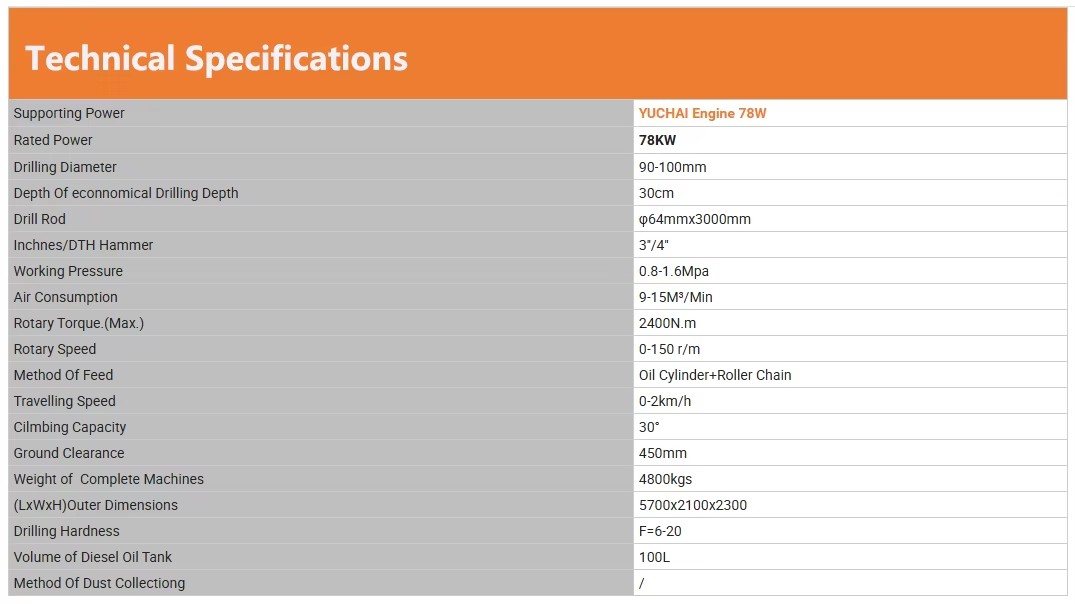1075x604 pixels.
Task: Click the 5700x2100x2300 outer dimensions value
Action: [x=692, y=506]
